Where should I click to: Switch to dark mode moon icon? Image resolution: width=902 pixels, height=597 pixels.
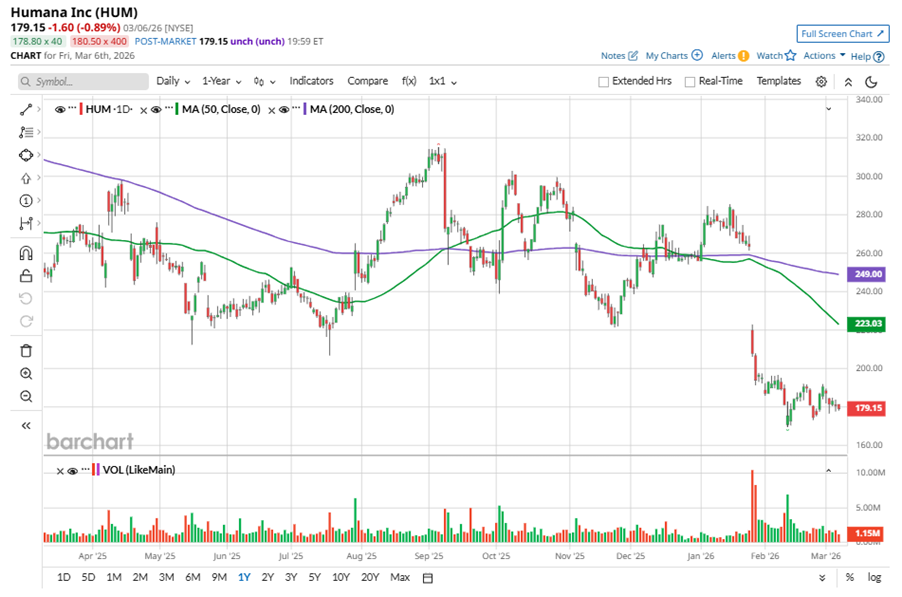(872, 82)
